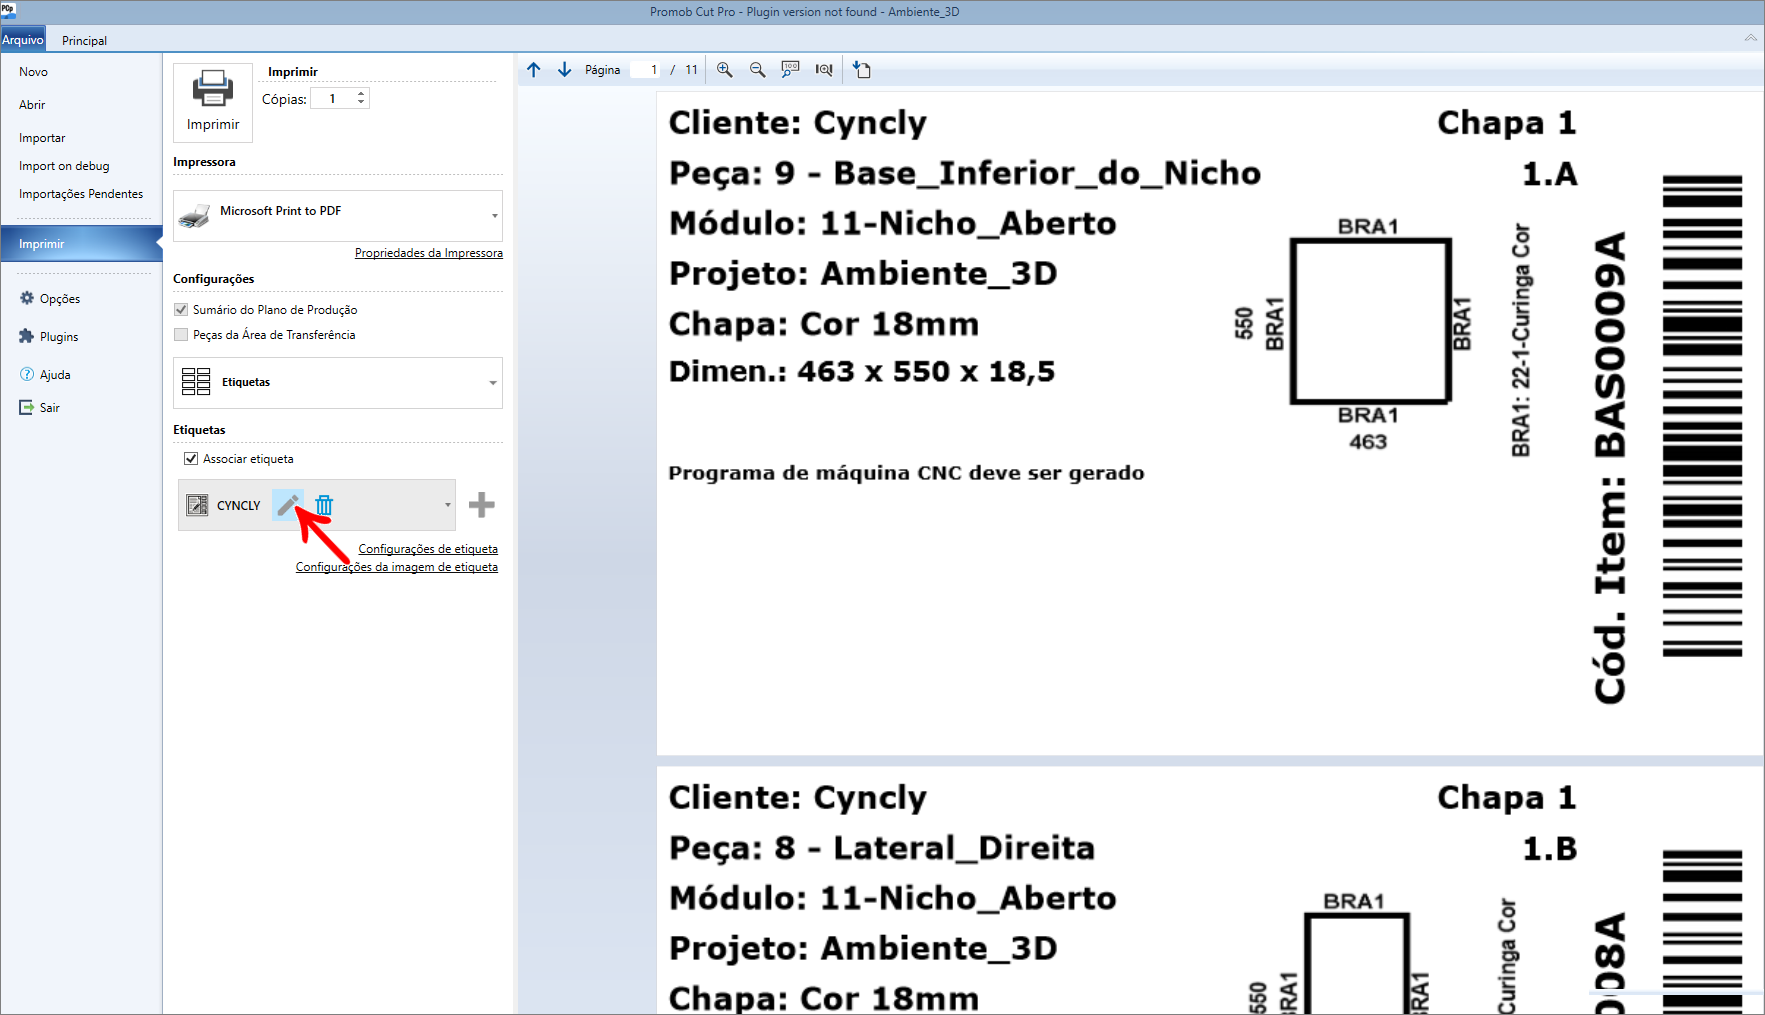Increase the number of copies
Image resolution: width=1765 pixels, height=1015 pixels.
pos(361,94)
